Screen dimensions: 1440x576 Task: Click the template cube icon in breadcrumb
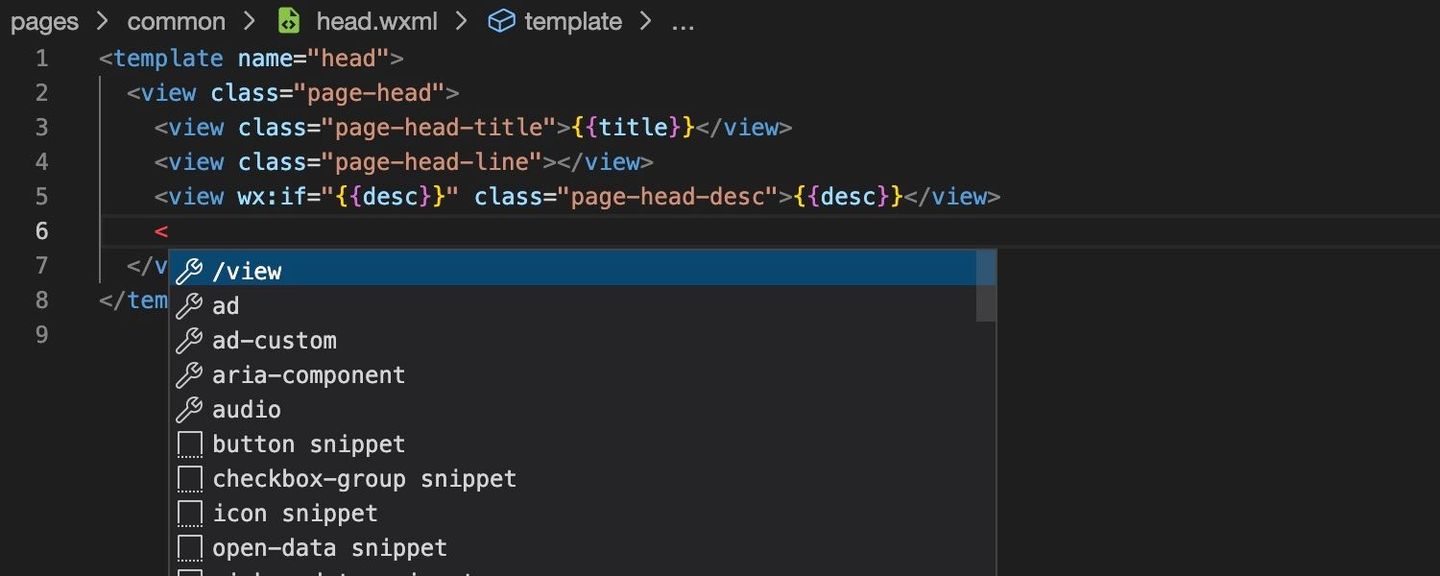click(501, 21)
